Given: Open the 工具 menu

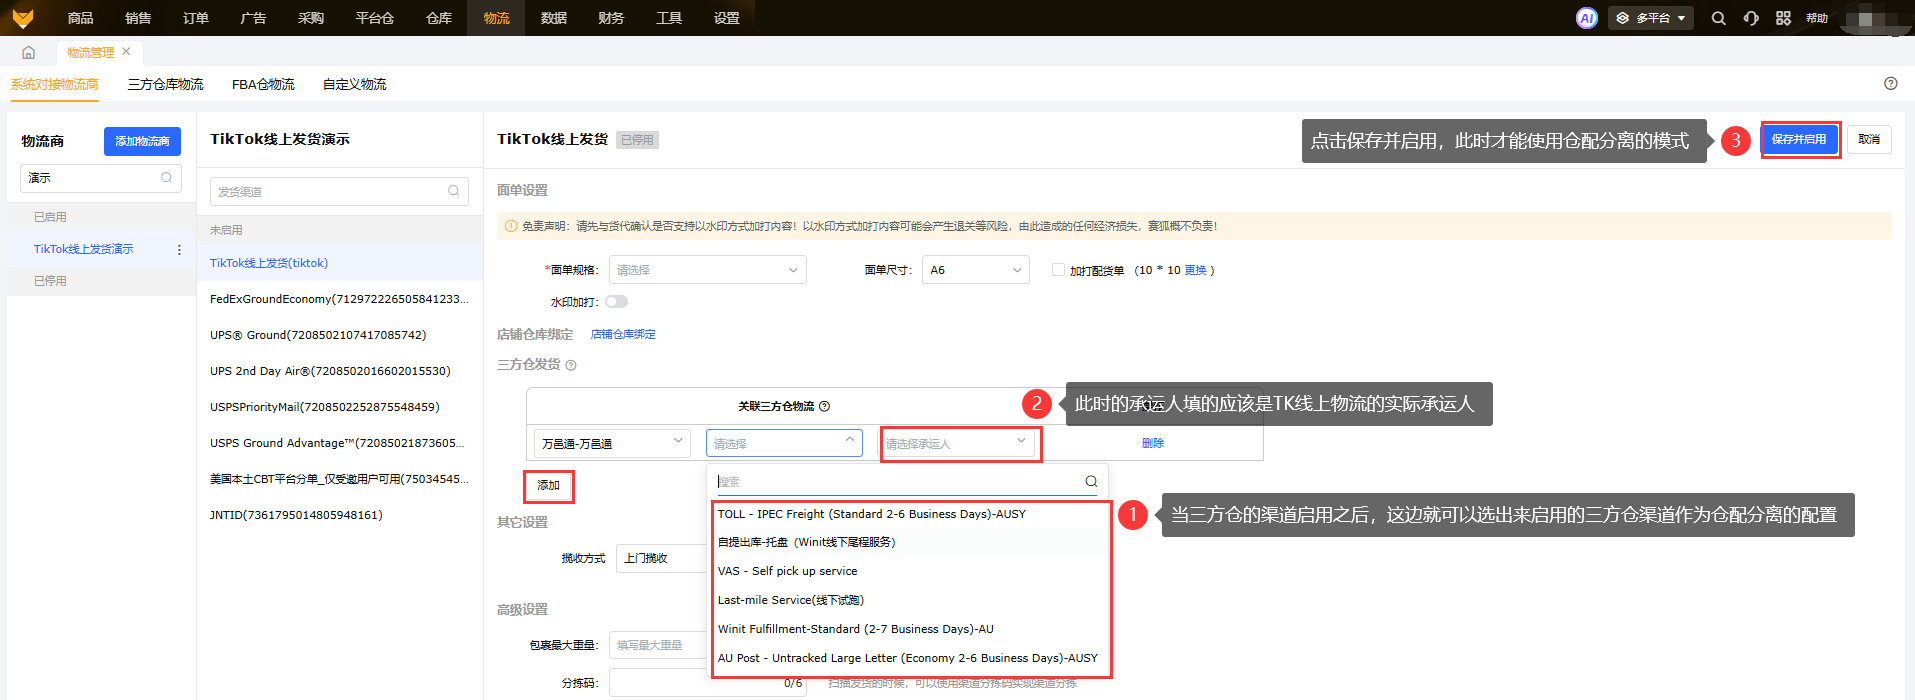Looking at the screenshot, I should tap(669, 18).
